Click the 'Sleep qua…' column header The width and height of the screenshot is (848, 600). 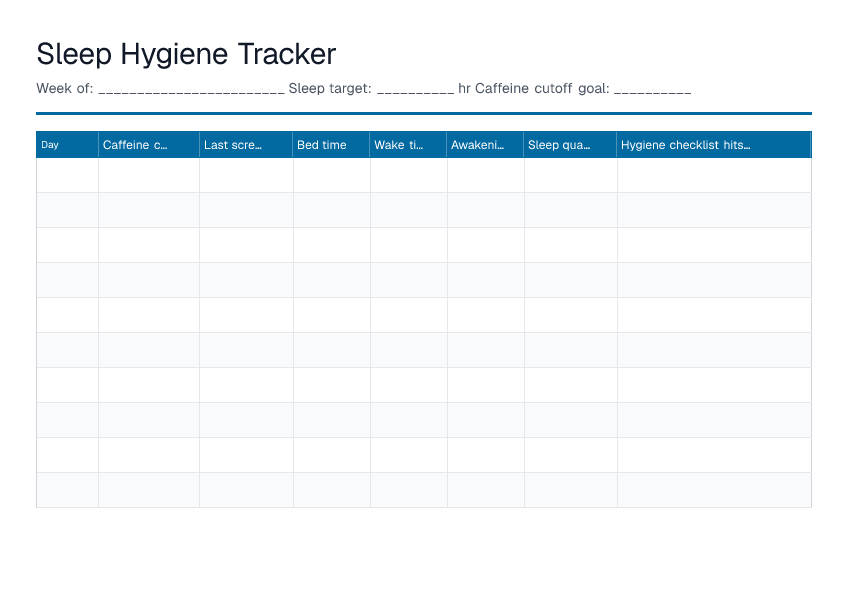click(x=570, y=144)
